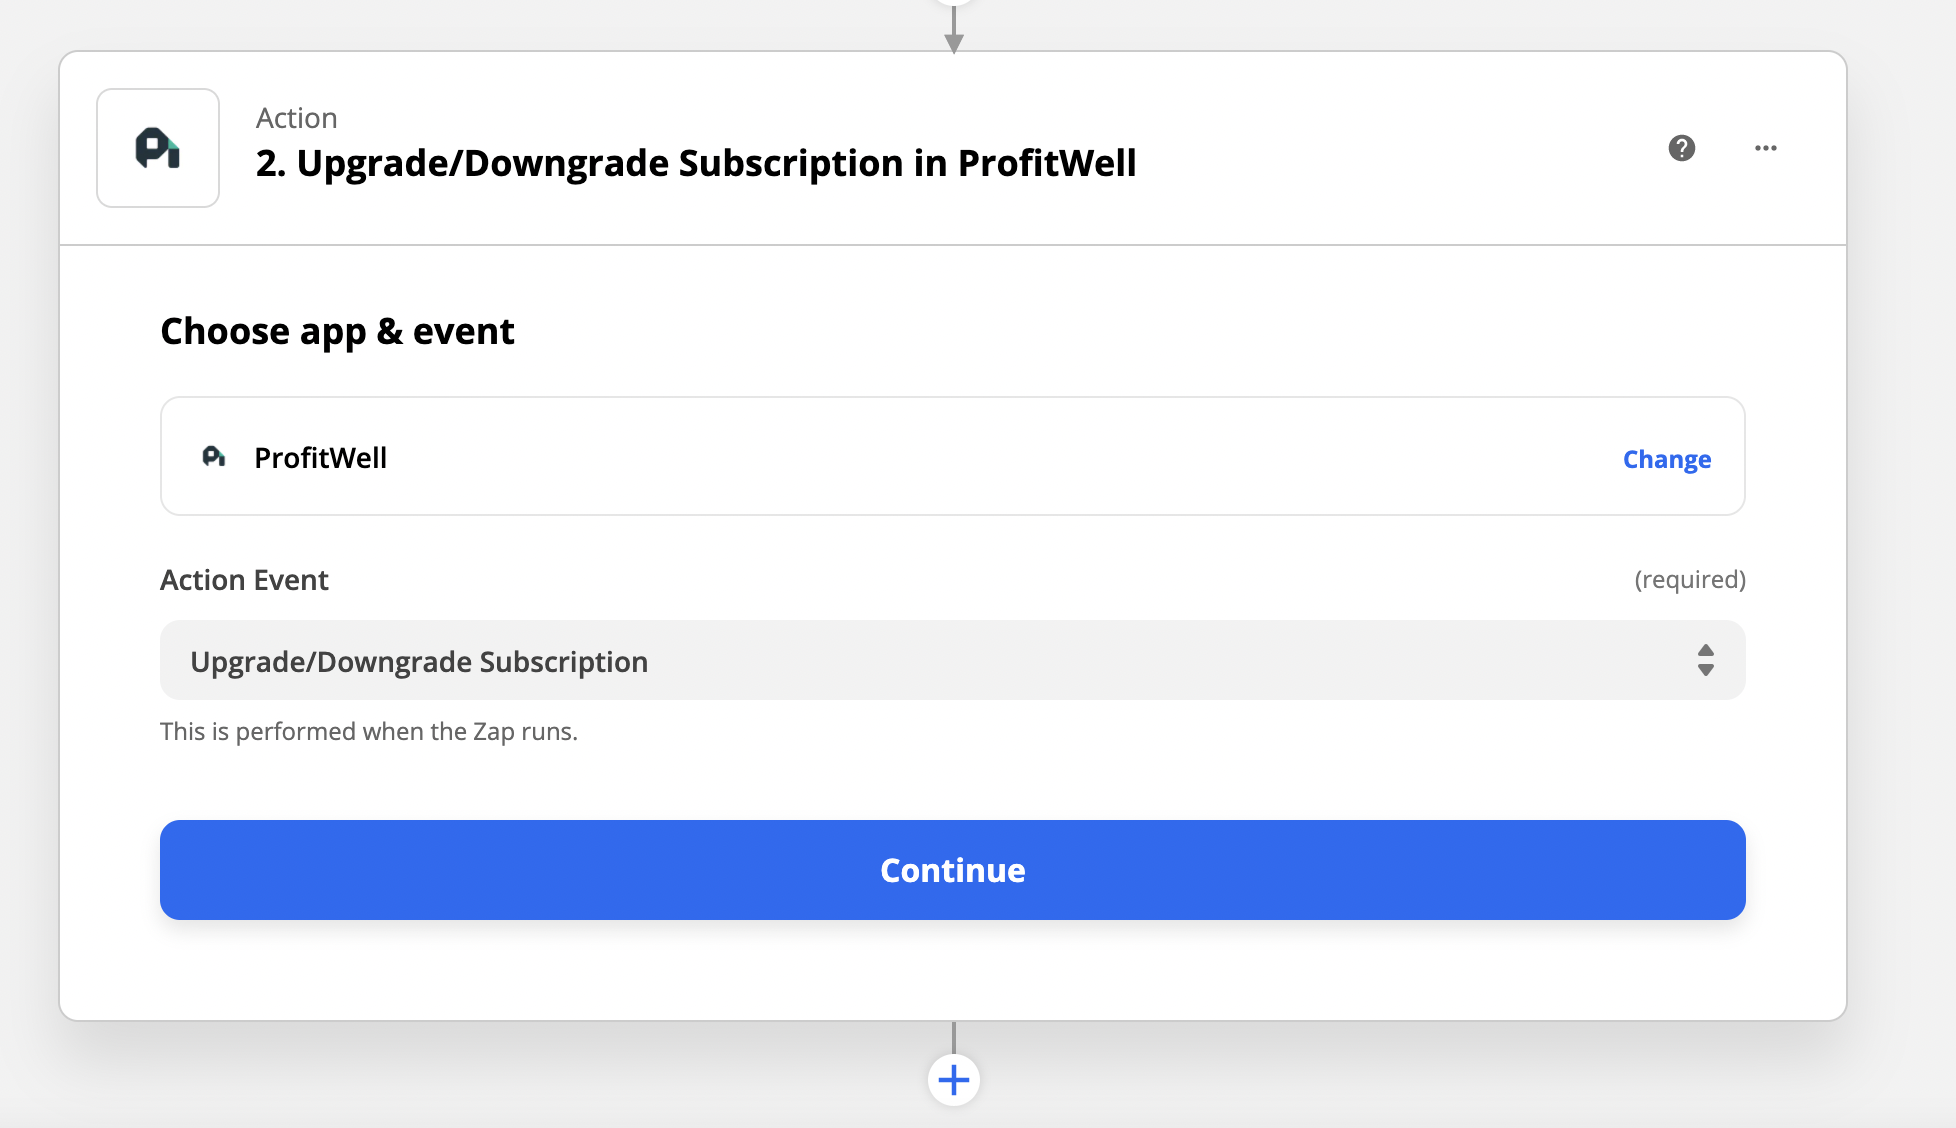This screenshot has height=1128, width=1956.
Task: Click the ProfitWell app name text
Action: coord(320,457)
